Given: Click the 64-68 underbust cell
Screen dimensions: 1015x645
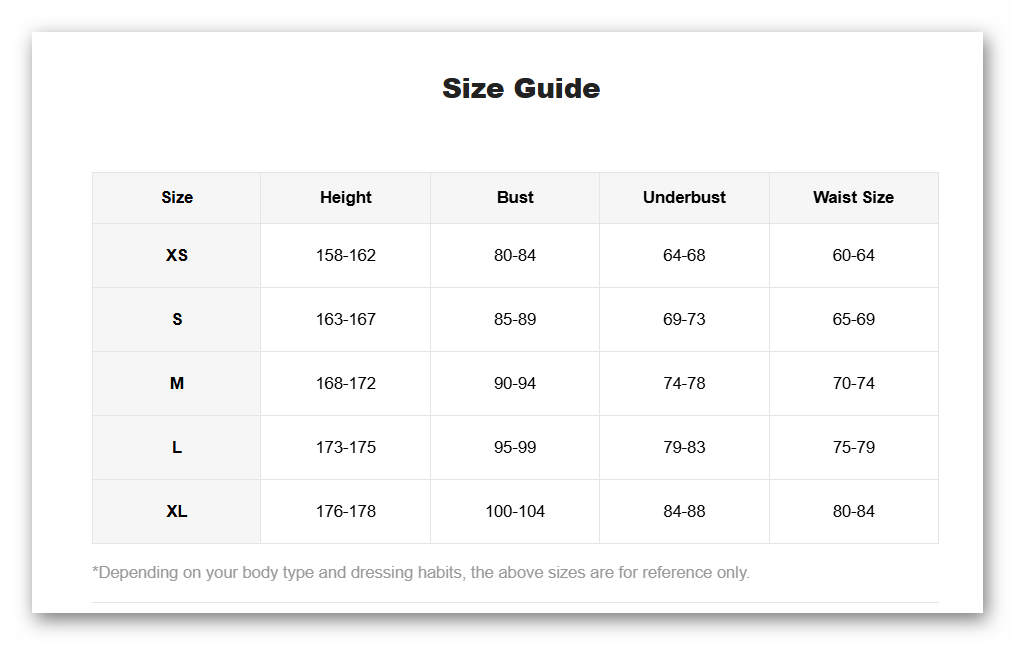Looking at the screenshot, I should click(684, 255).
